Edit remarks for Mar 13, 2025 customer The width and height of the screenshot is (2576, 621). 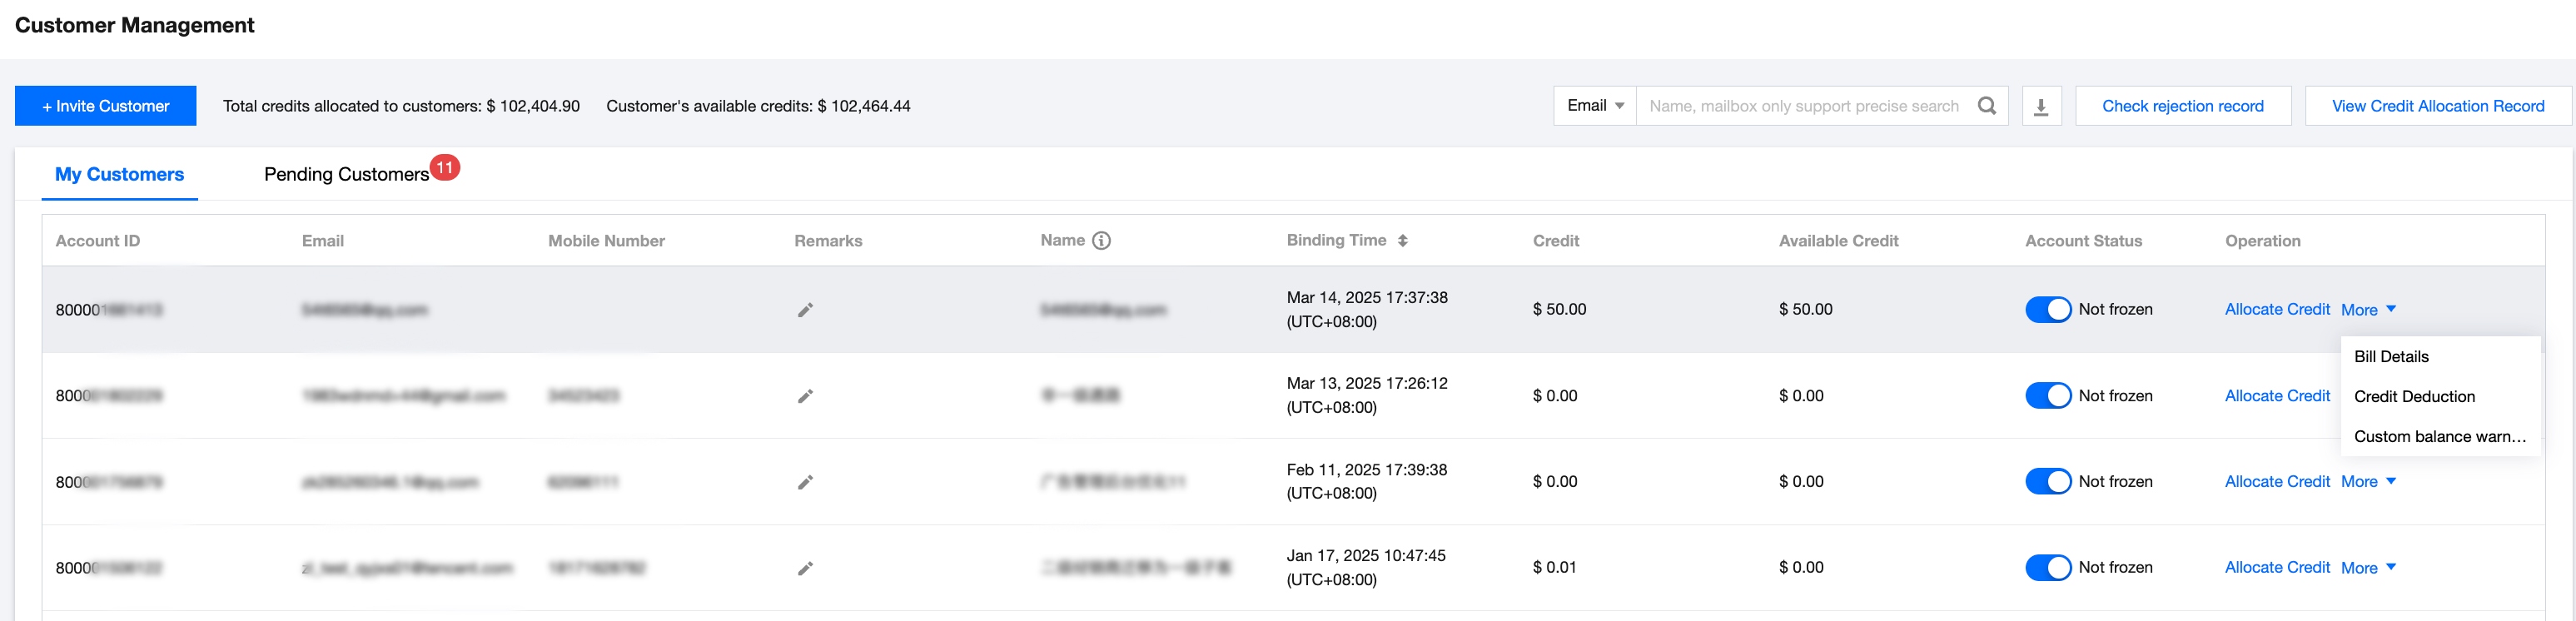point(805,396)
